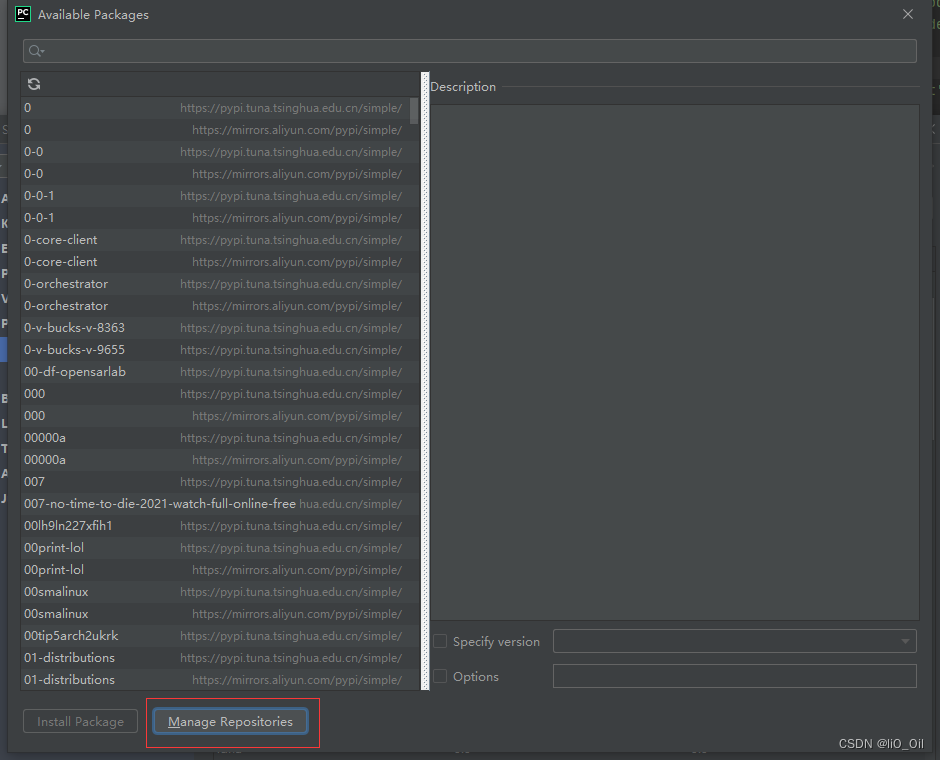Viewport: 940px width, 760px height.
Task: Click the PyCharm logo in title bar
Action: [x=23, y=14]
